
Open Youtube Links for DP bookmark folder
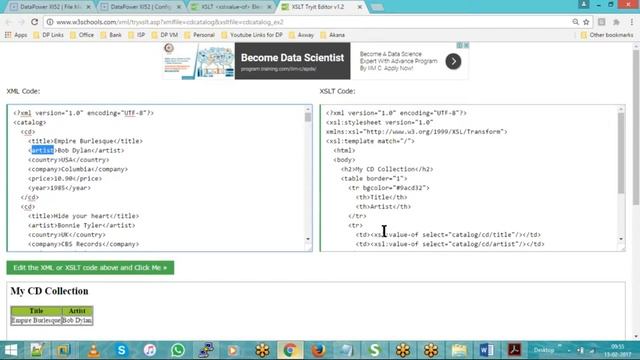252,35
